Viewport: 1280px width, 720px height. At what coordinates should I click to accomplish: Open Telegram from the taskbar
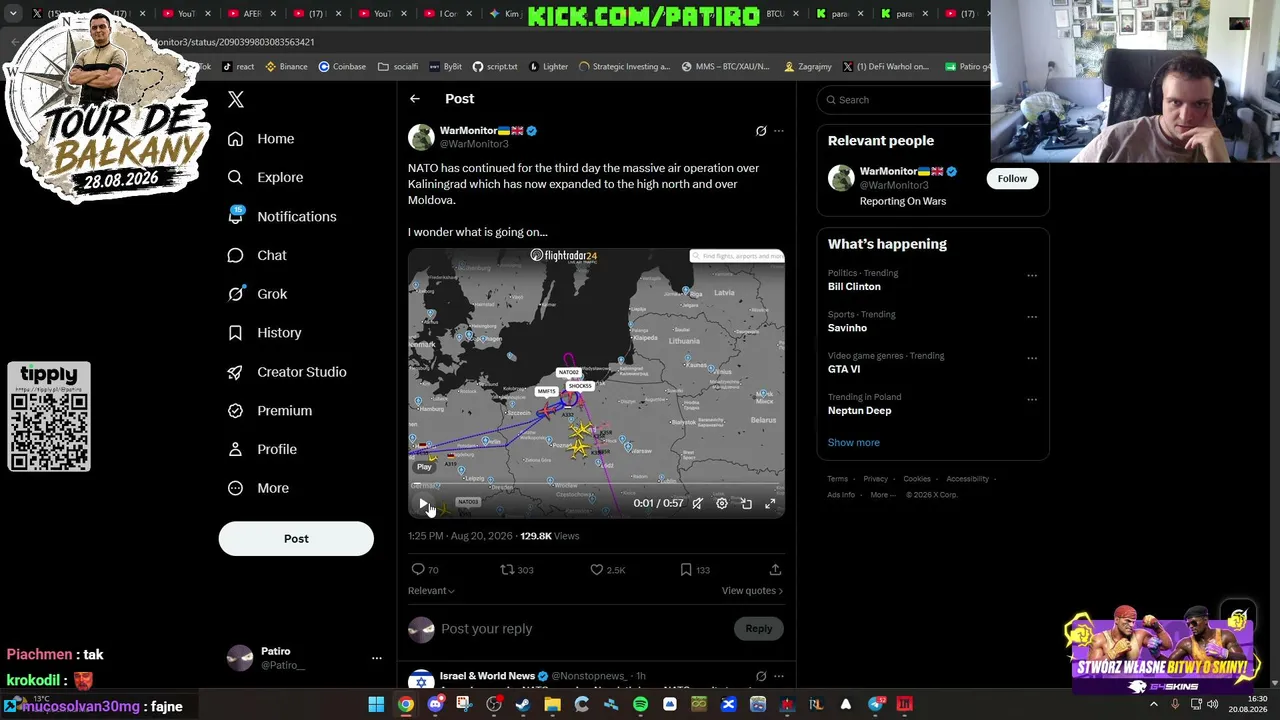click(876, 705)
